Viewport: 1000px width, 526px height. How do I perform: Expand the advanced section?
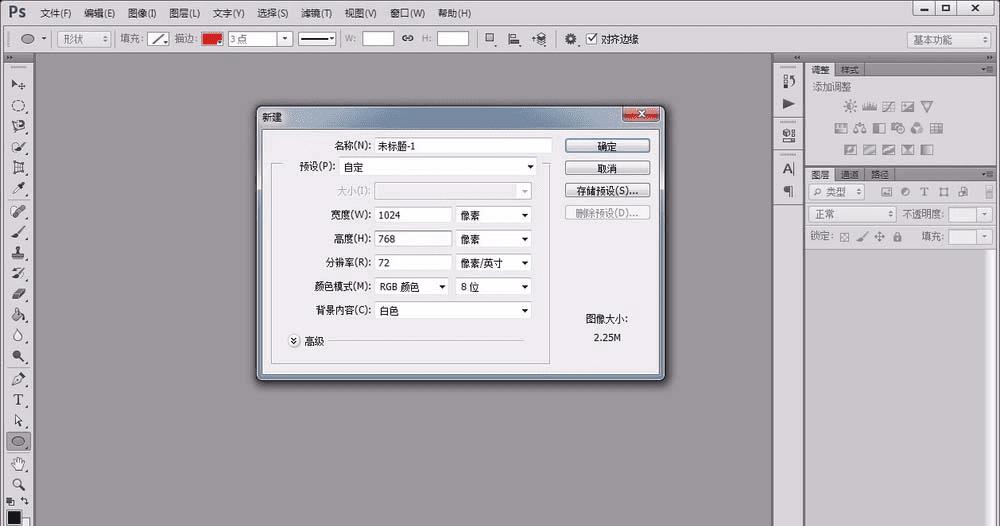coord(293,341)
